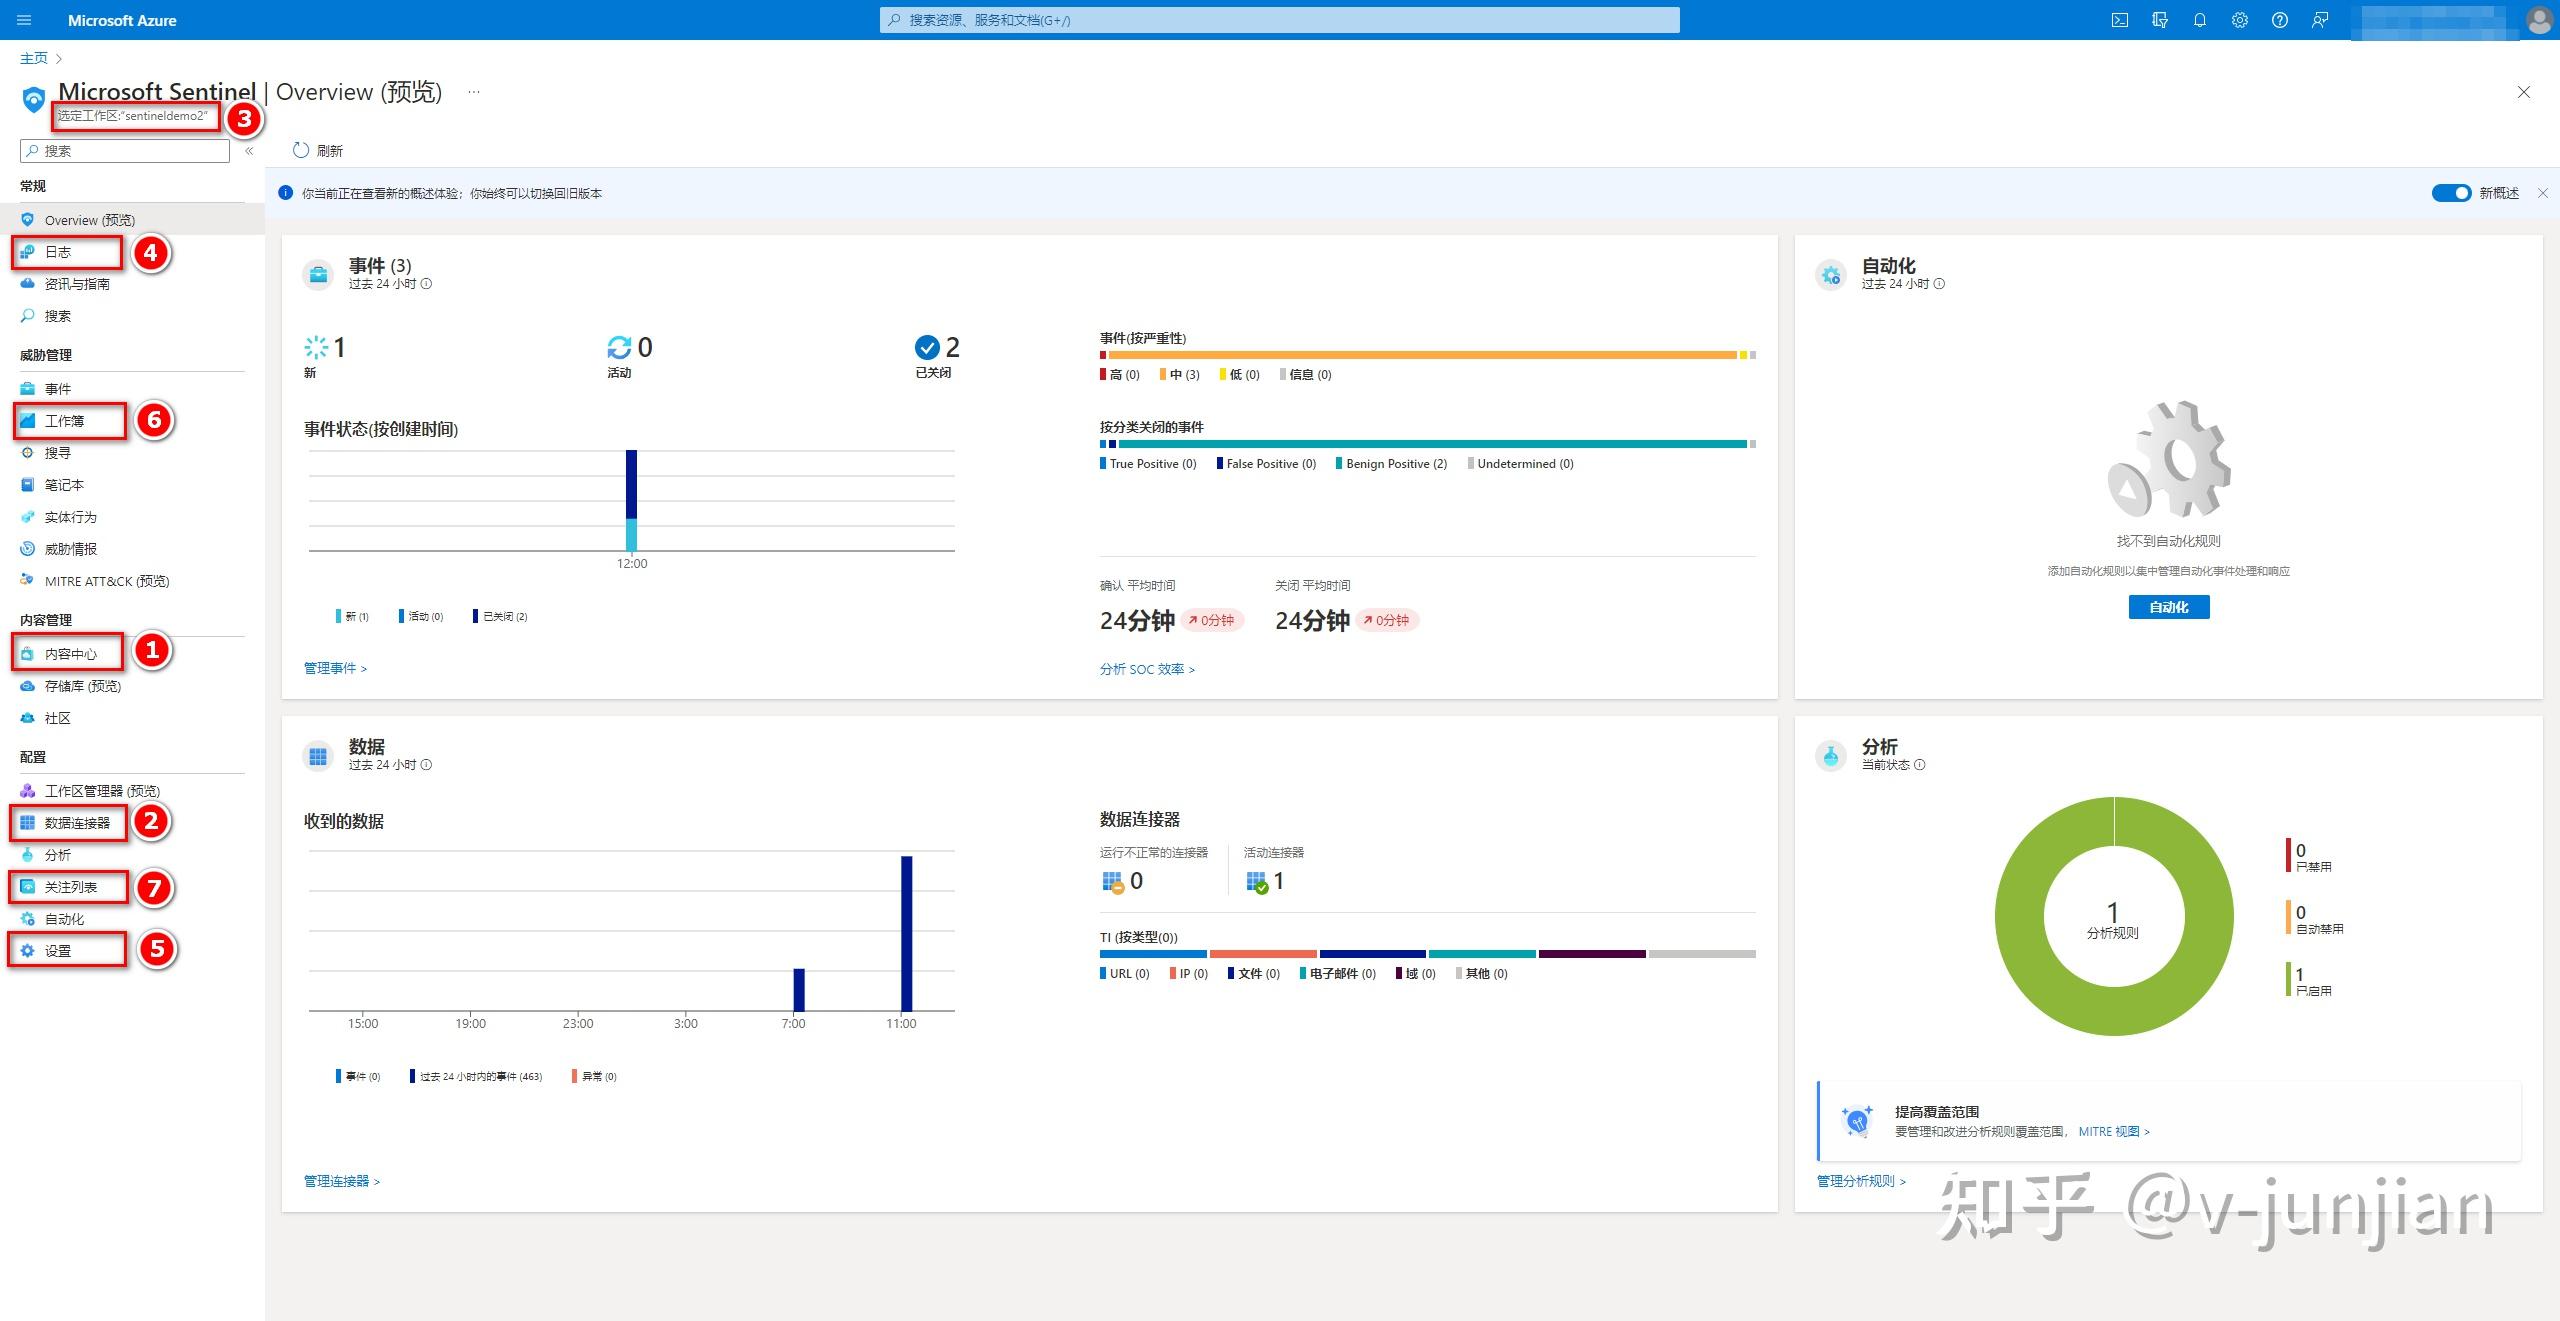The image size is (2560, 1321).
Task: Click the sidebar 搜索 input field
Action: click(125, 150)
